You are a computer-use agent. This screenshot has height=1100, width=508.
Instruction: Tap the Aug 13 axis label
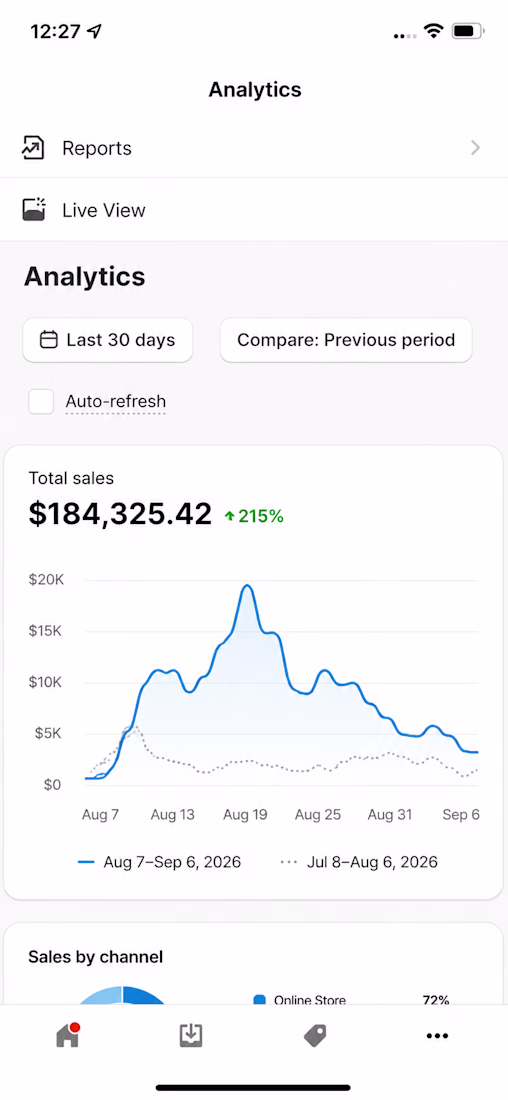click(x=173, y=814)
